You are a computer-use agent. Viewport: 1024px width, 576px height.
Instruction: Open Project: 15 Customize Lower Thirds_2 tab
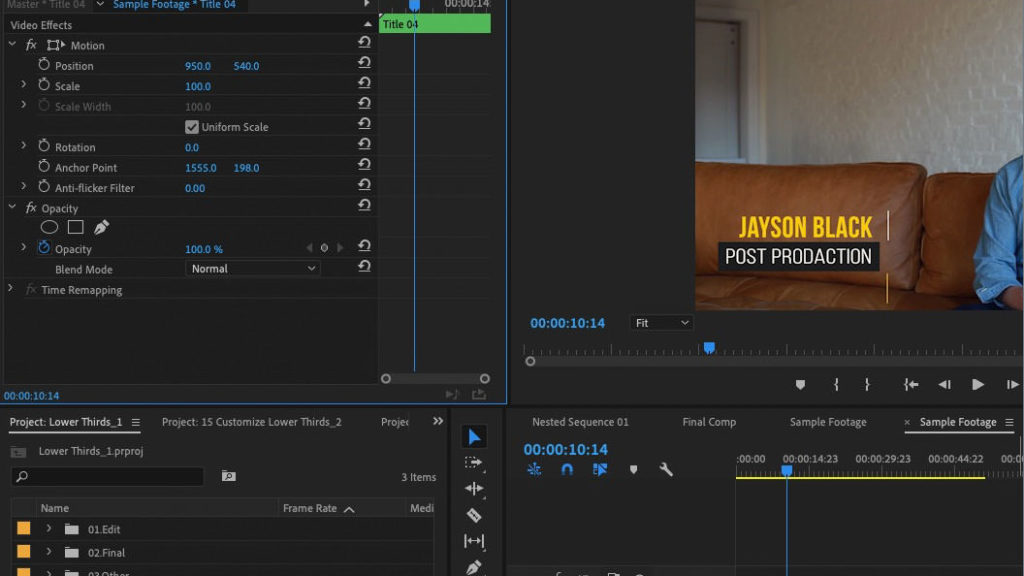point(251,422)
